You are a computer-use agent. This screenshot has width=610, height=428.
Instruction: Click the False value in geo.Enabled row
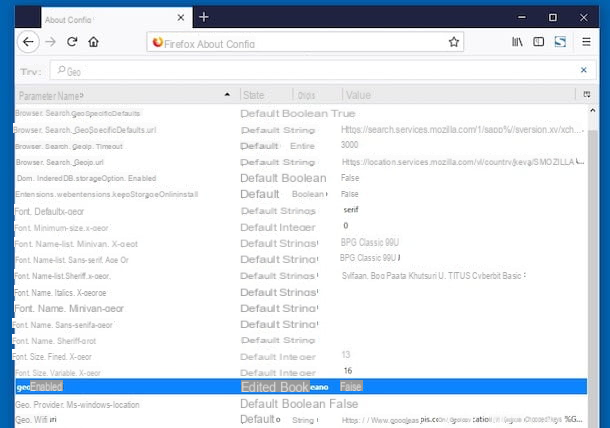(x=351, y=387)
